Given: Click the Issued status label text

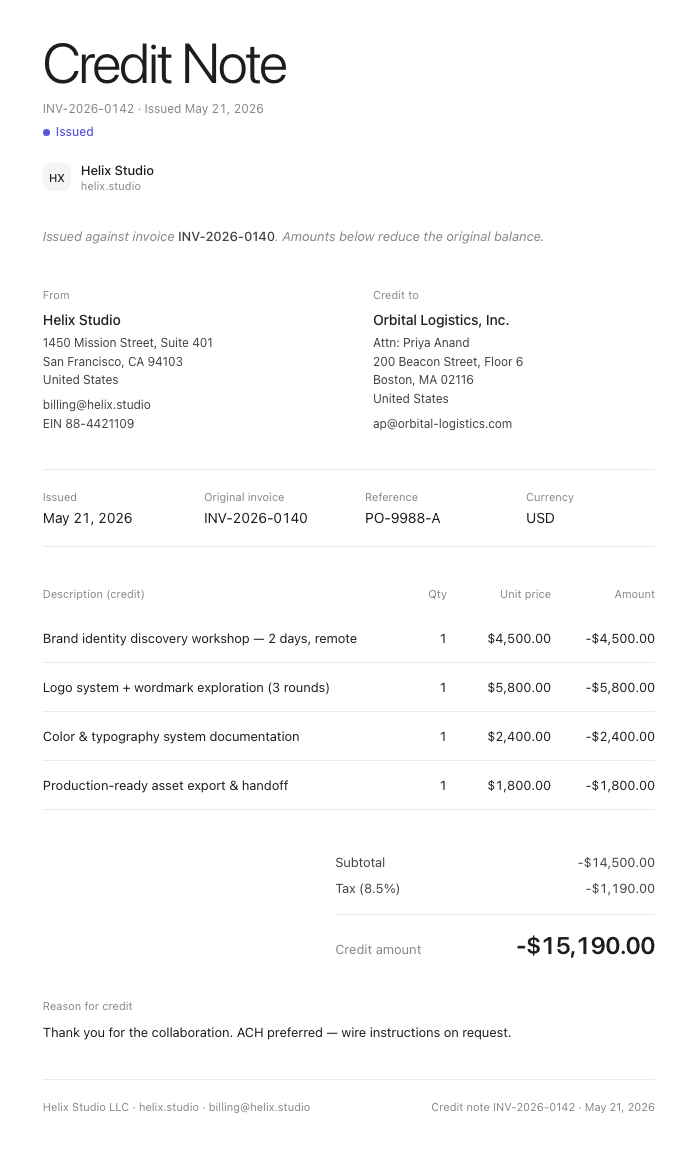Looking at the screenshot, I should (x=74, y=132).
